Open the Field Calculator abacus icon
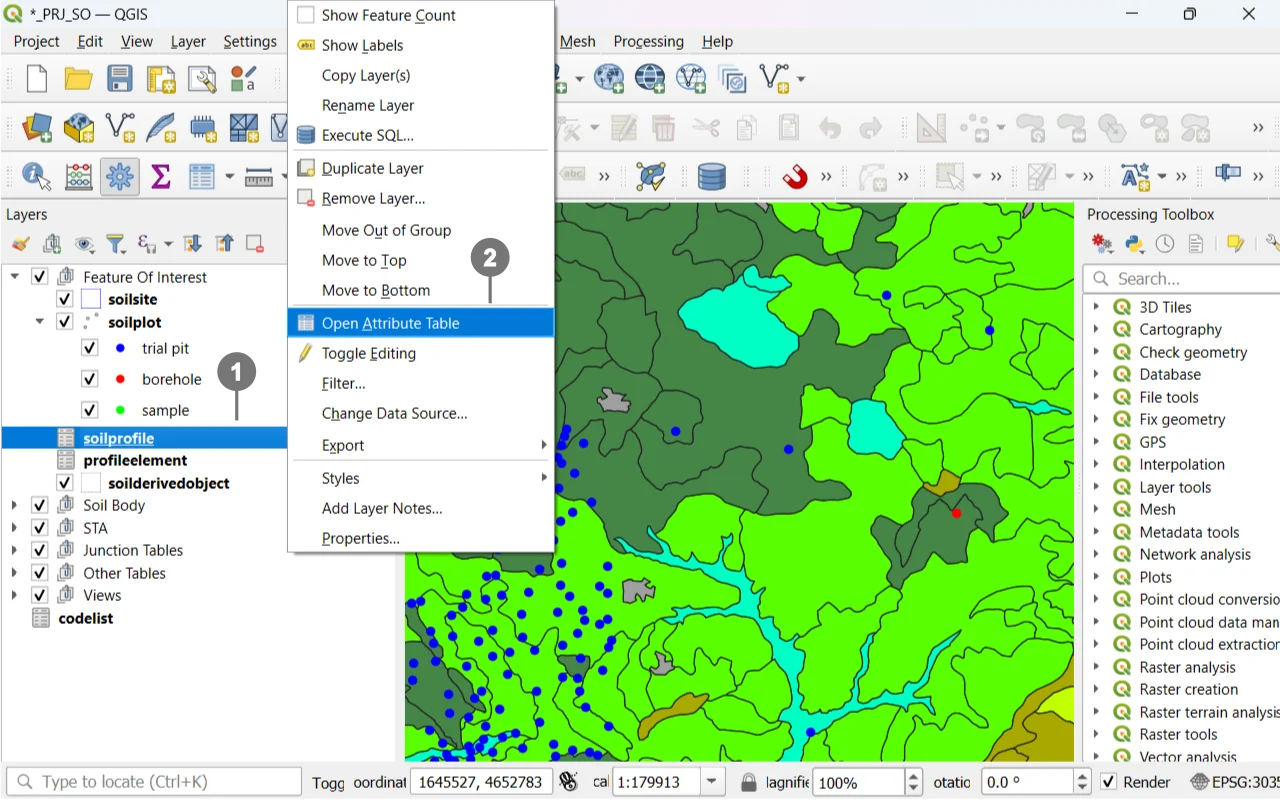1280x800 pixels. coord(79,177)
